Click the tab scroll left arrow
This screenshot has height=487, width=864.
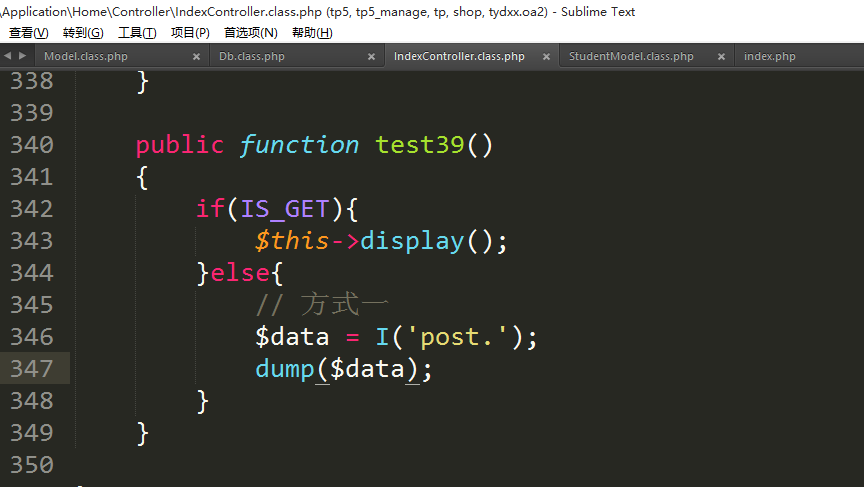pos(9,57)
